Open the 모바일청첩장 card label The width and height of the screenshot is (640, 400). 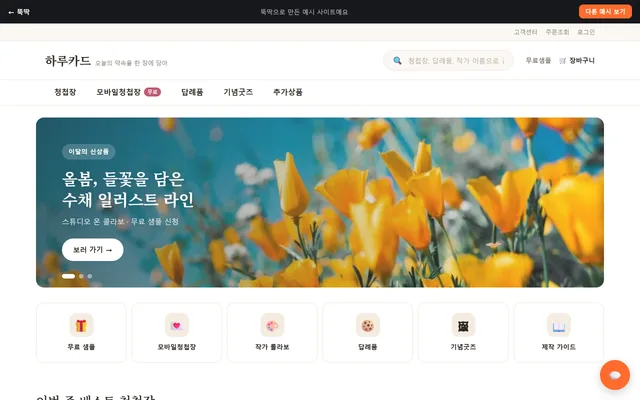[x=177, y=347]
